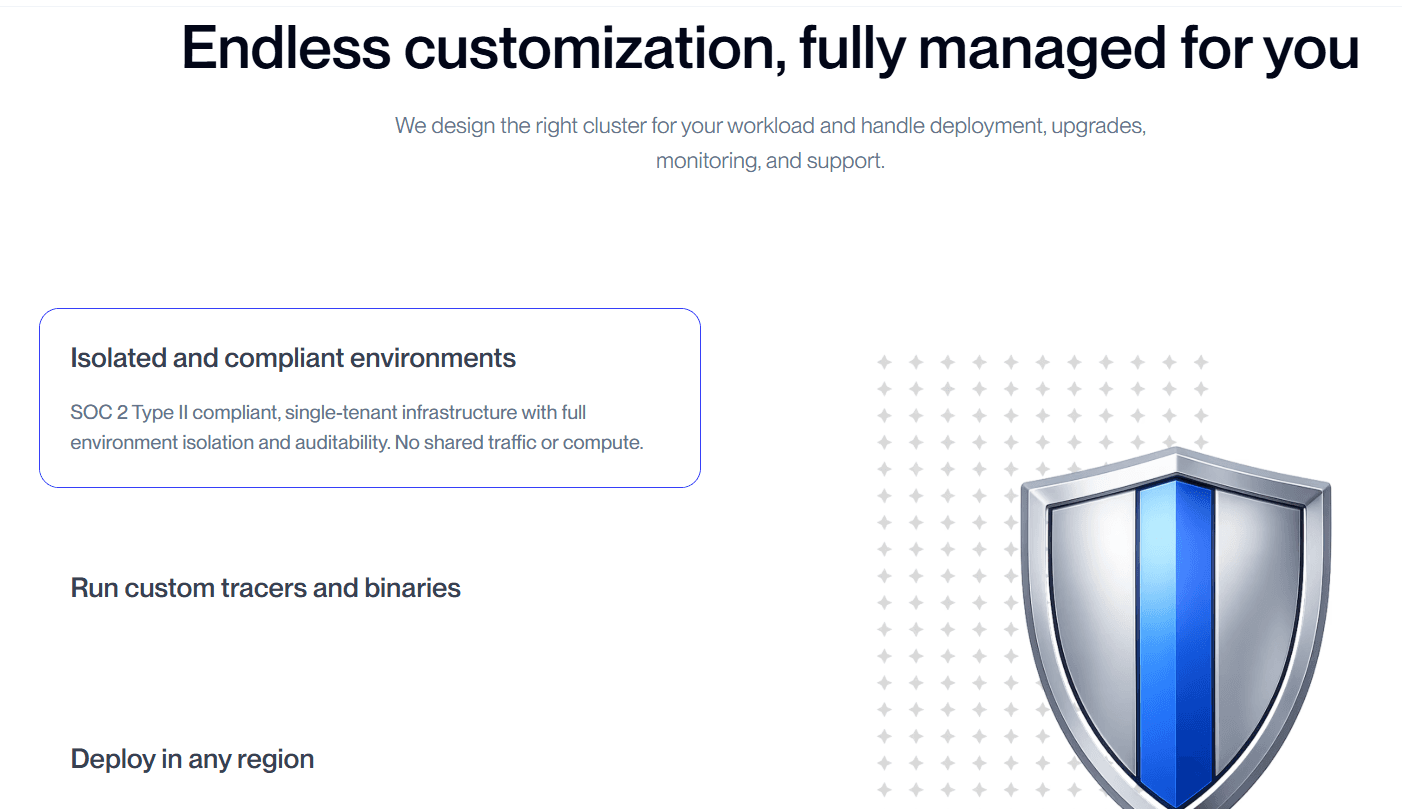
Task: Click the 'We design the right cluster' subtitle
Action: [x=770, y=127]
